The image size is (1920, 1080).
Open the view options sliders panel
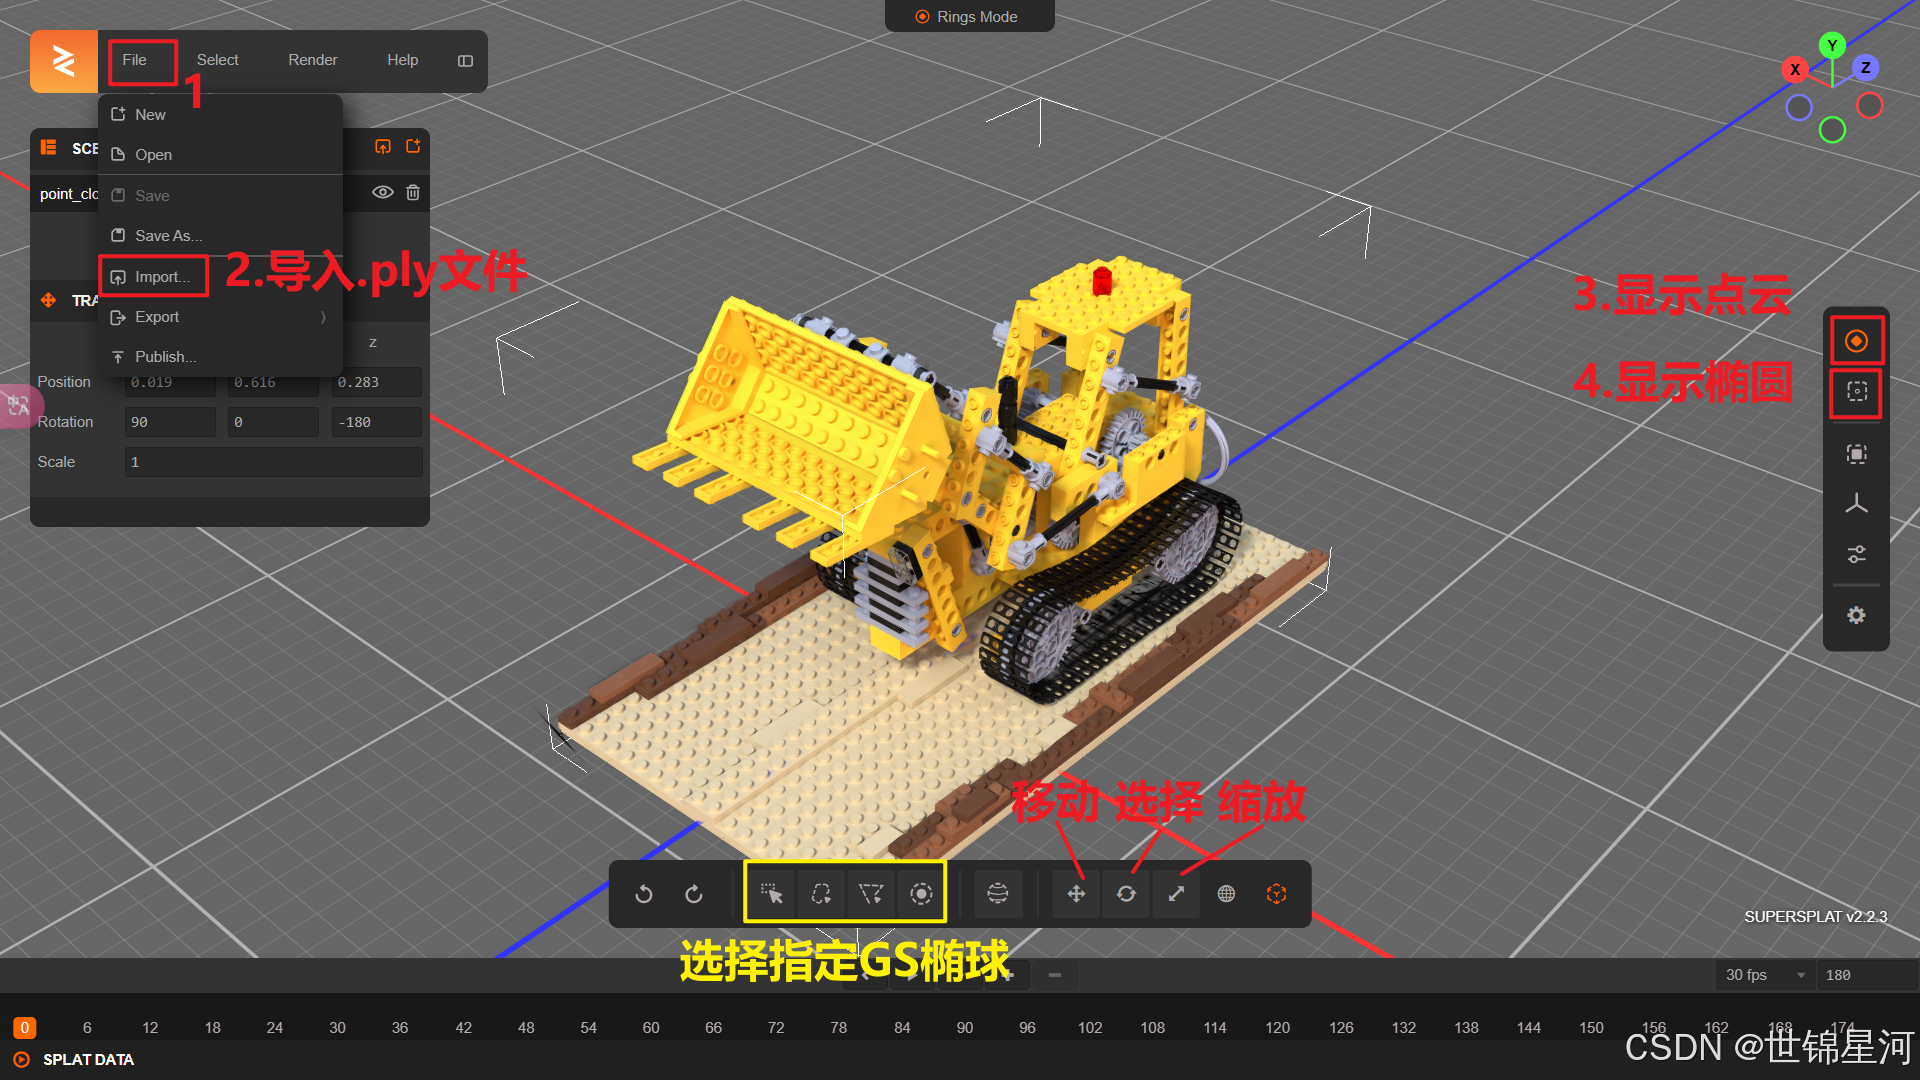point(1856,554)
